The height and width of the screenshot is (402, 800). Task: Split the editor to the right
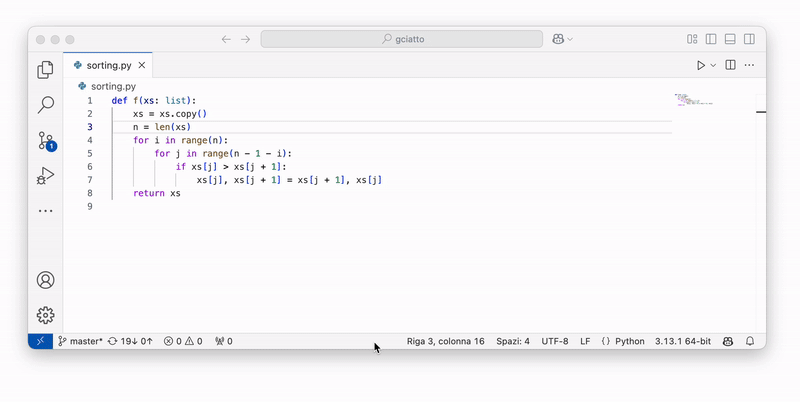point(730,65)
